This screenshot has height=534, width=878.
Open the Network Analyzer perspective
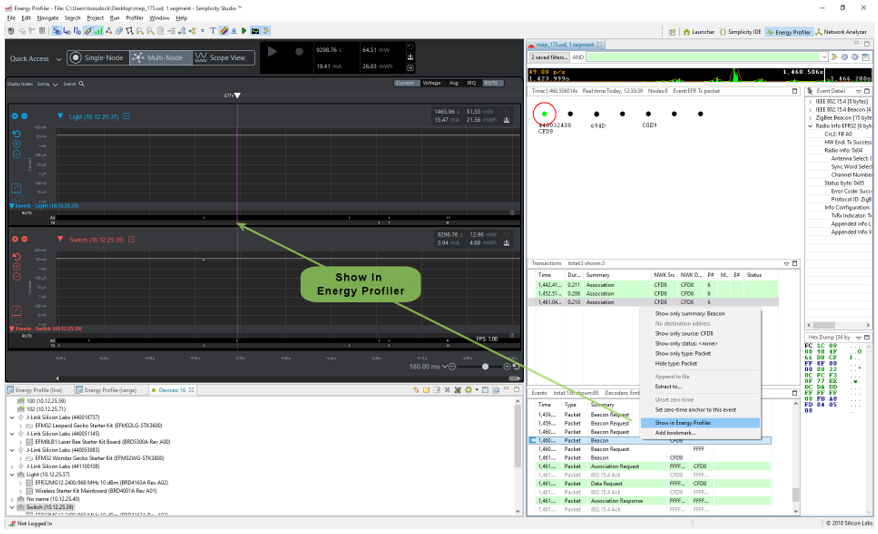pyautogui.click(x=840, y=32)
